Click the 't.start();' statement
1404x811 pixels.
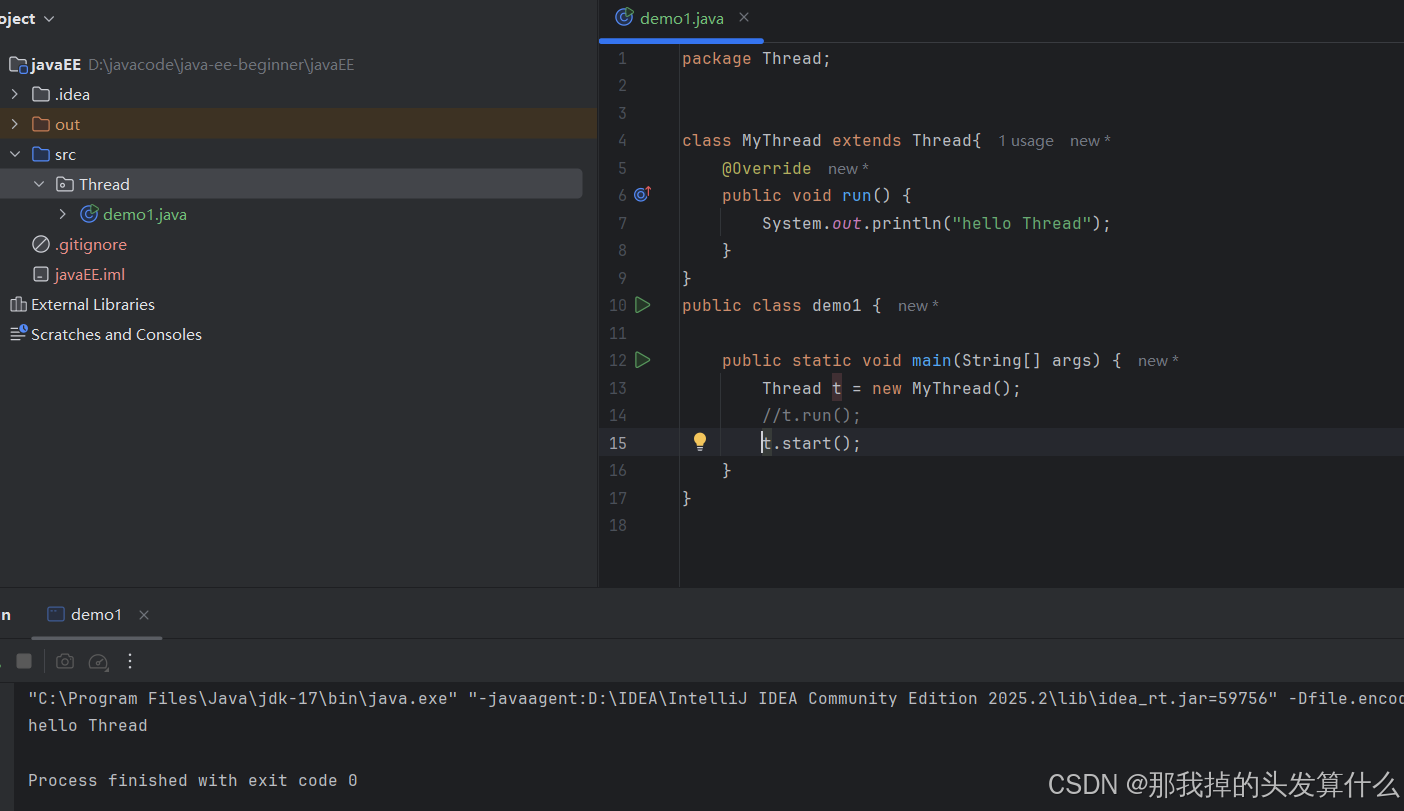(x=811, y=443)
